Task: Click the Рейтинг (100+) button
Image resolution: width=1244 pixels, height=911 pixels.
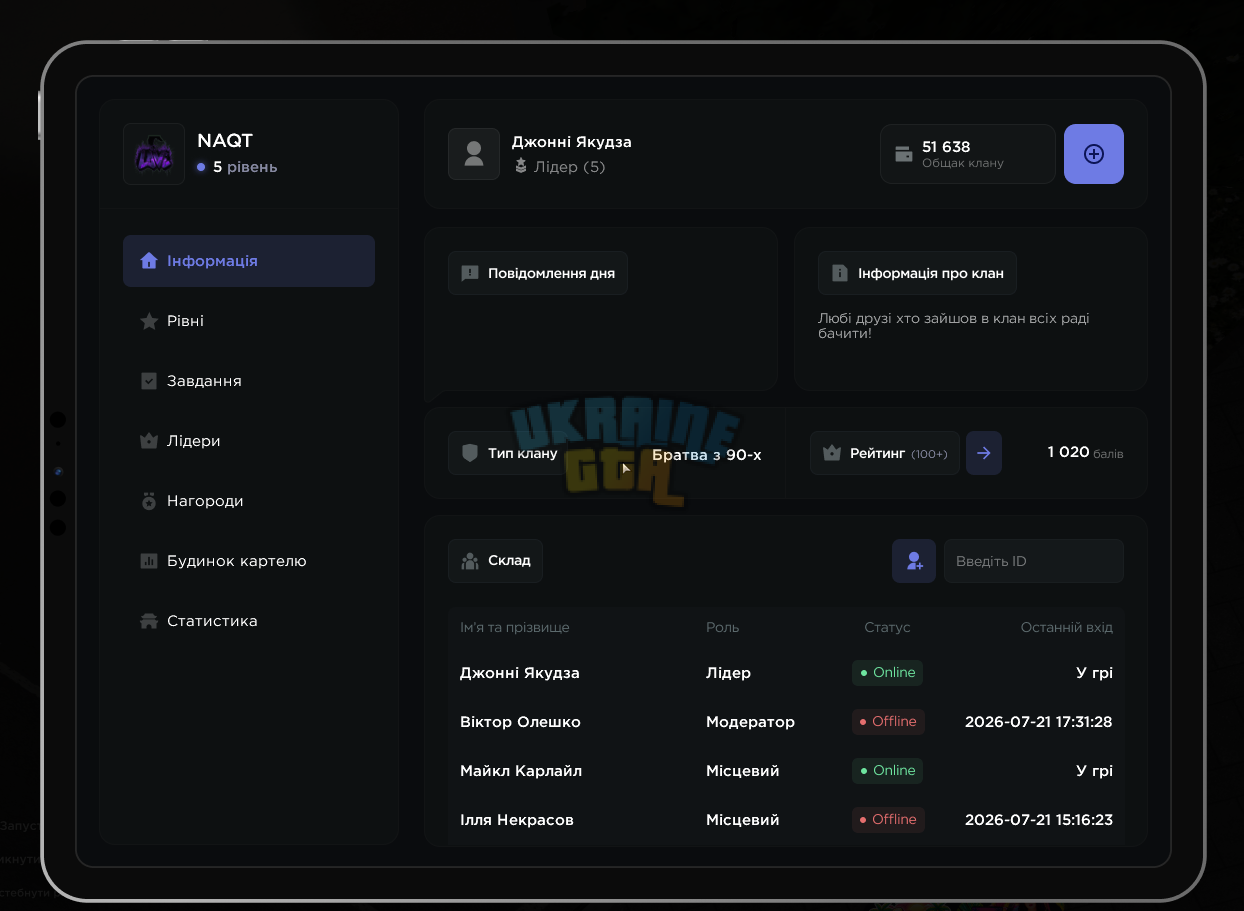Action: click(885, 453)
